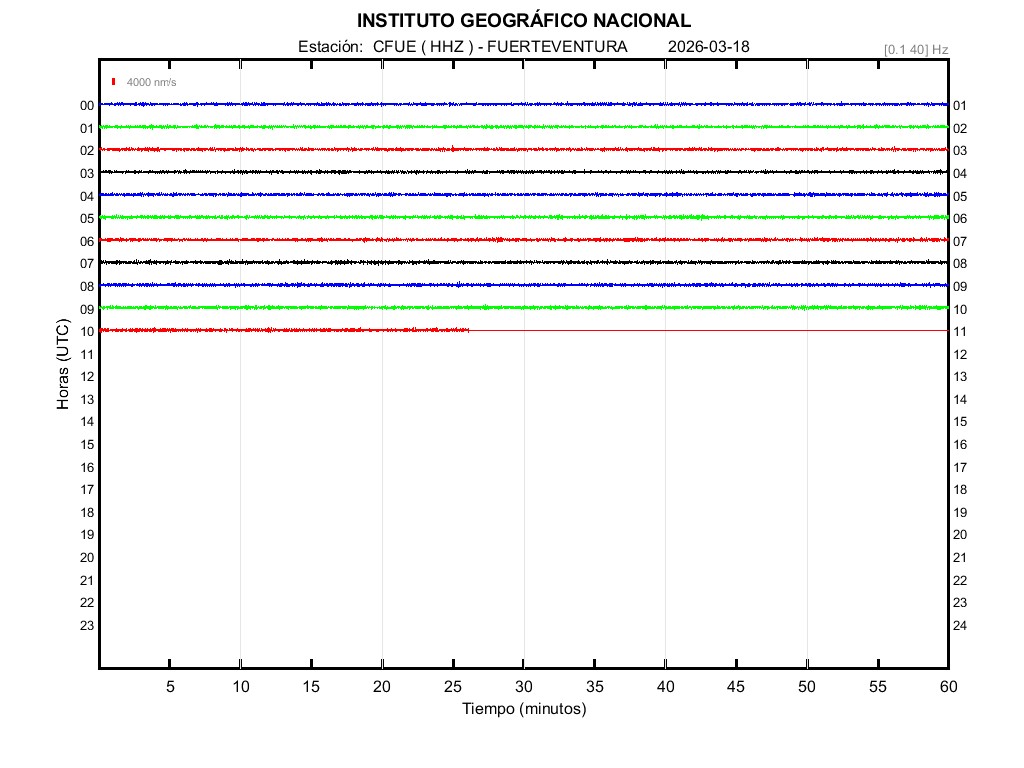Select the 30 minute tick label

(x=523, y=687)
